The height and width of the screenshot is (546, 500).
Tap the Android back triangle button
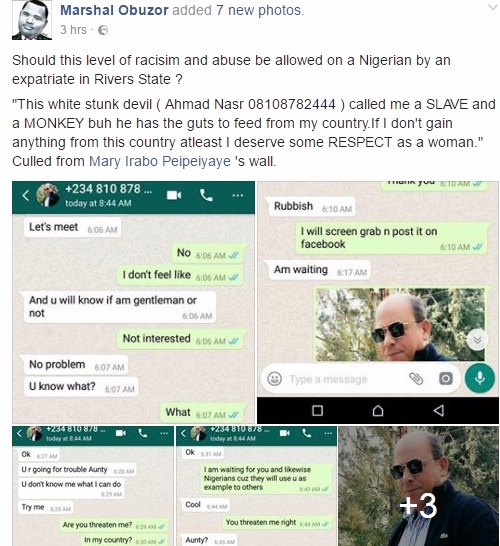click(x=439, y=411)
